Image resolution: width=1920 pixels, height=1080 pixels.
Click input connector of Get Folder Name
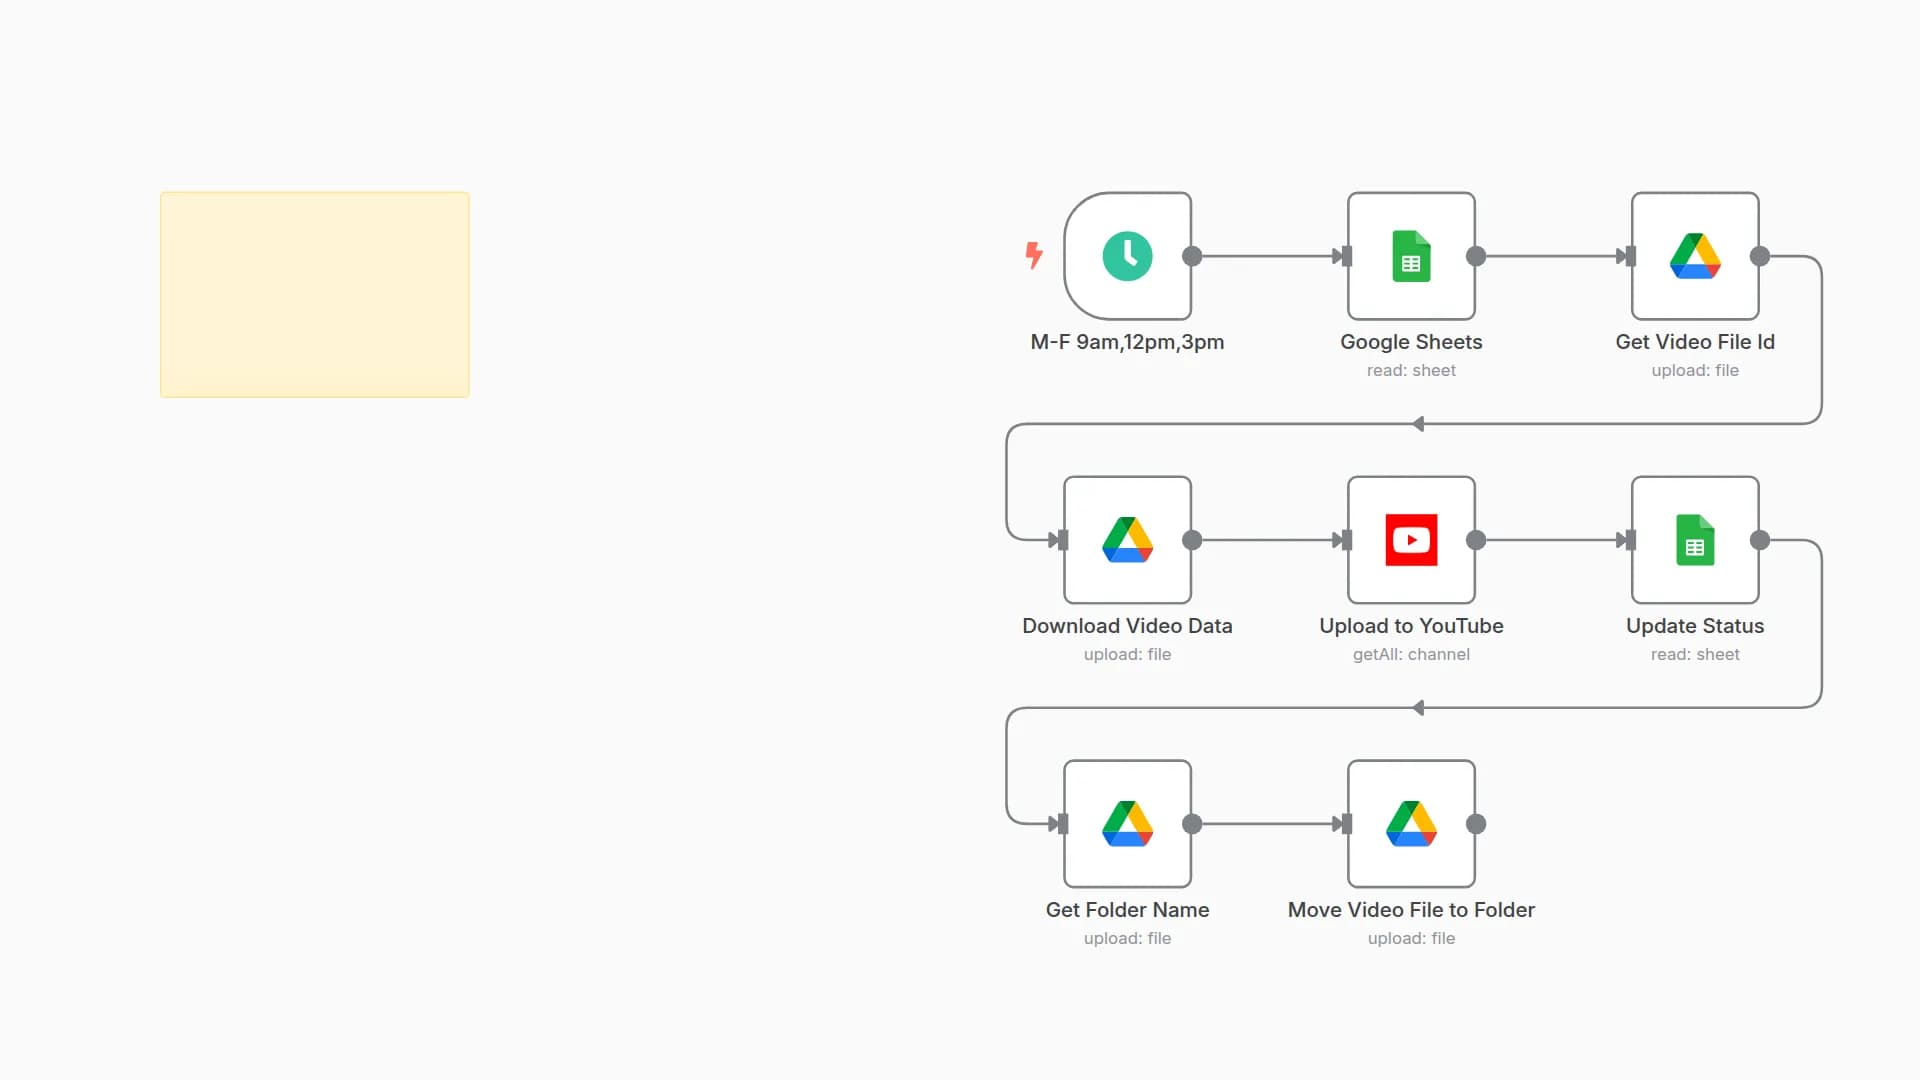[1062, 824]
